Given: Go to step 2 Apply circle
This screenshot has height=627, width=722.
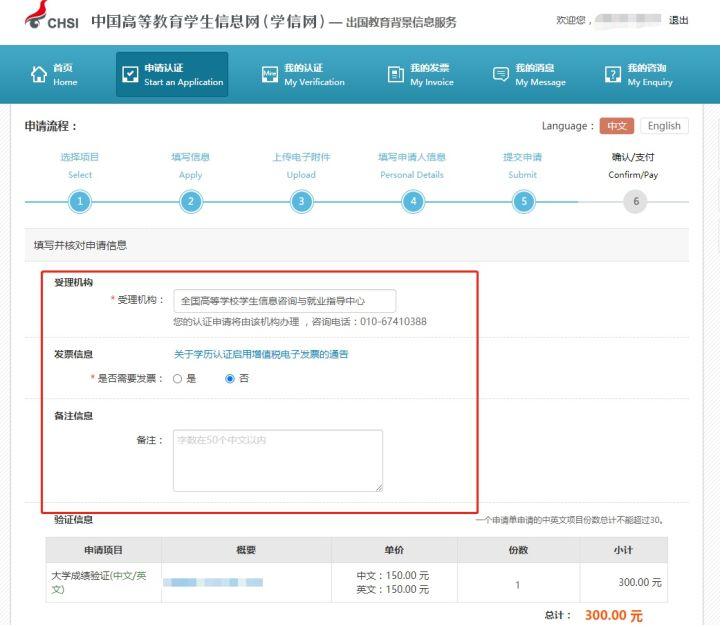Looking at the screenshot, I should pyautogui.click(x=191, y=202).
